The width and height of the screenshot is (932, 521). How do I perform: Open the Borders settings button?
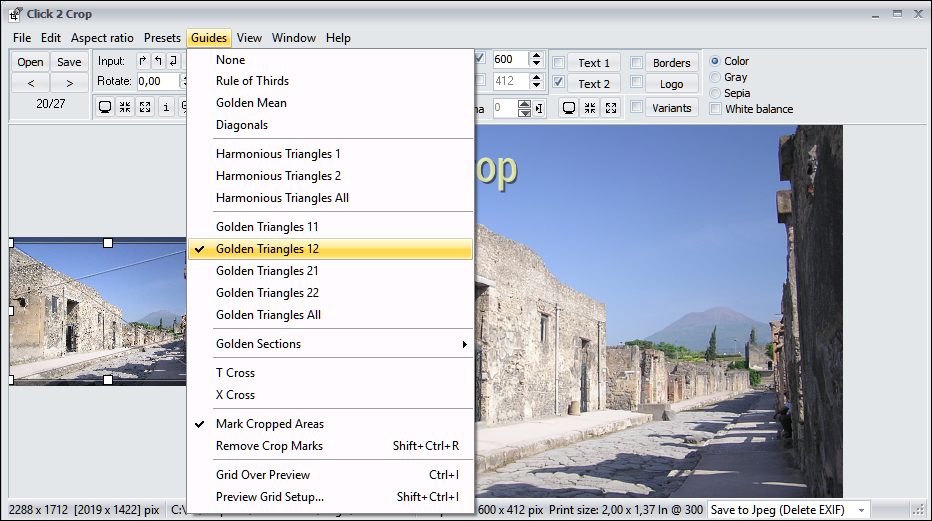[x=672, y=63]
